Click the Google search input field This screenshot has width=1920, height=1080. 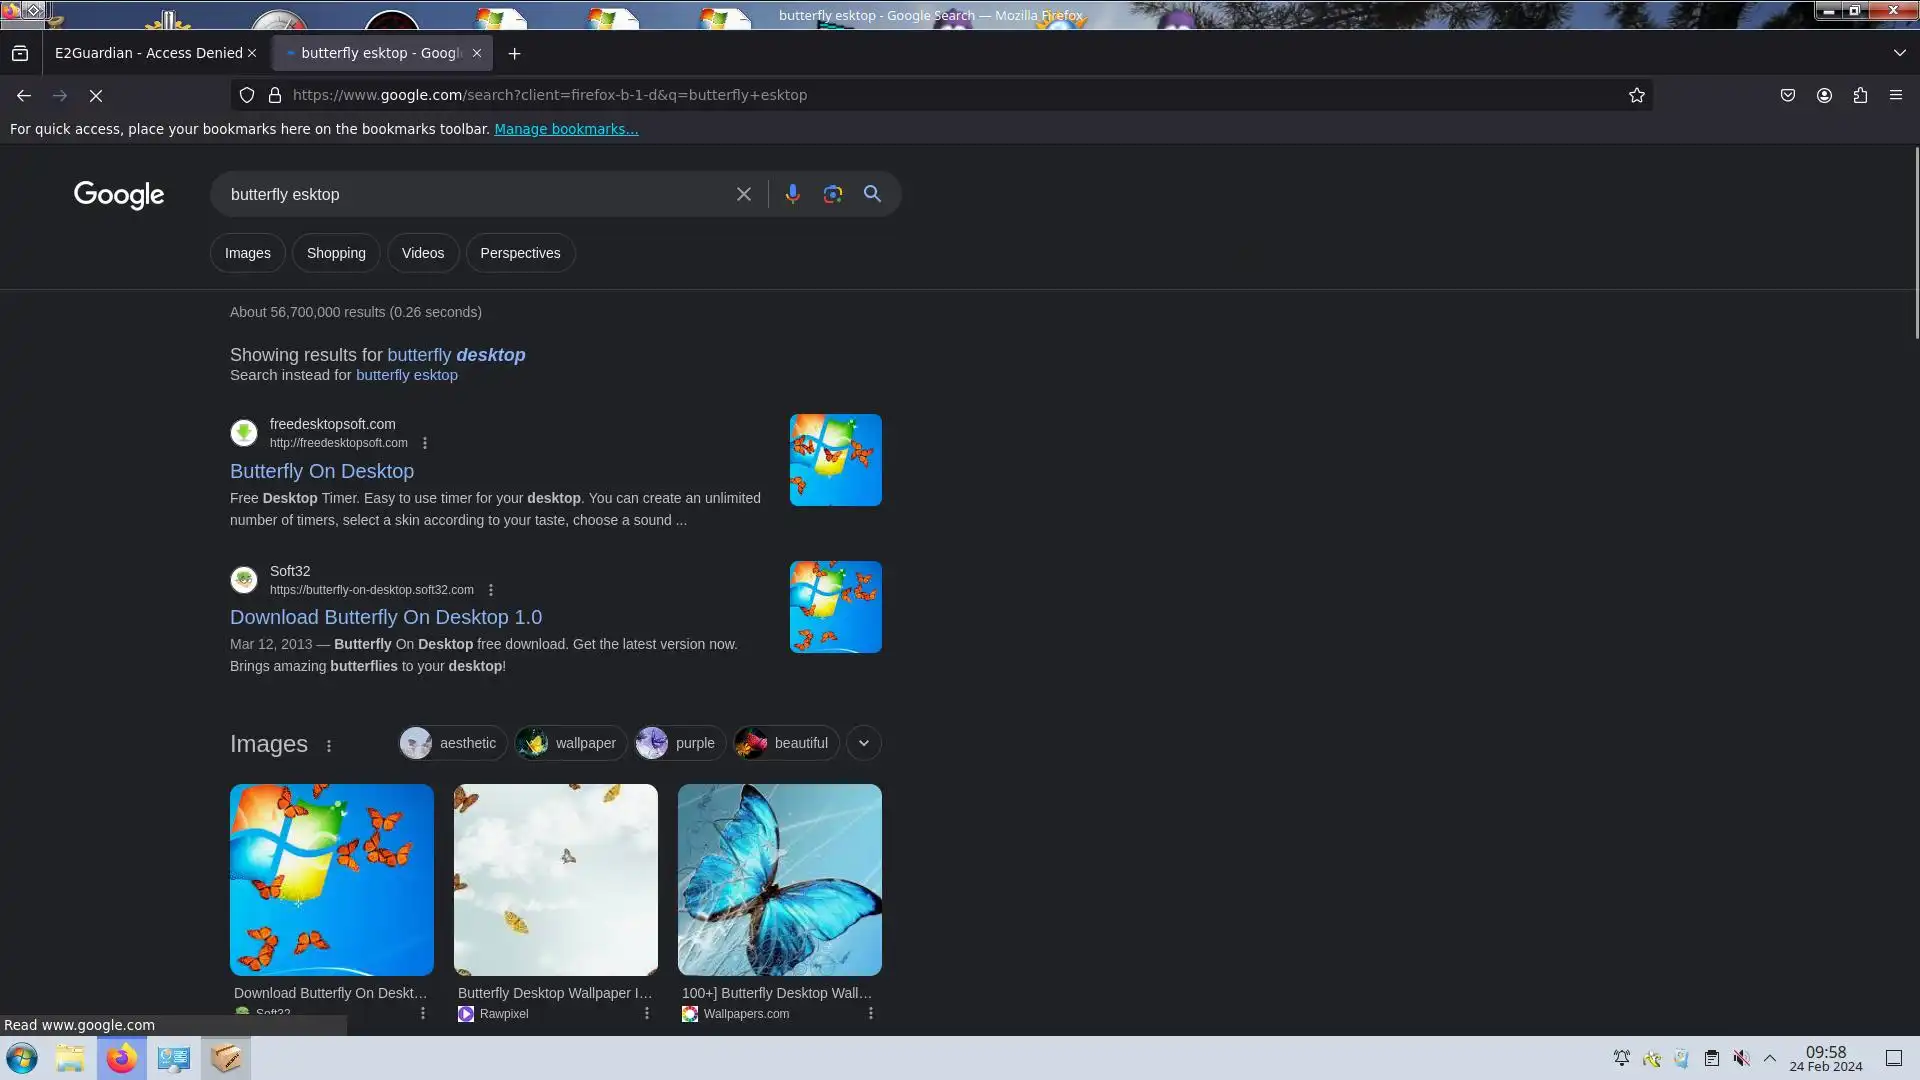[x=470, y=194]
